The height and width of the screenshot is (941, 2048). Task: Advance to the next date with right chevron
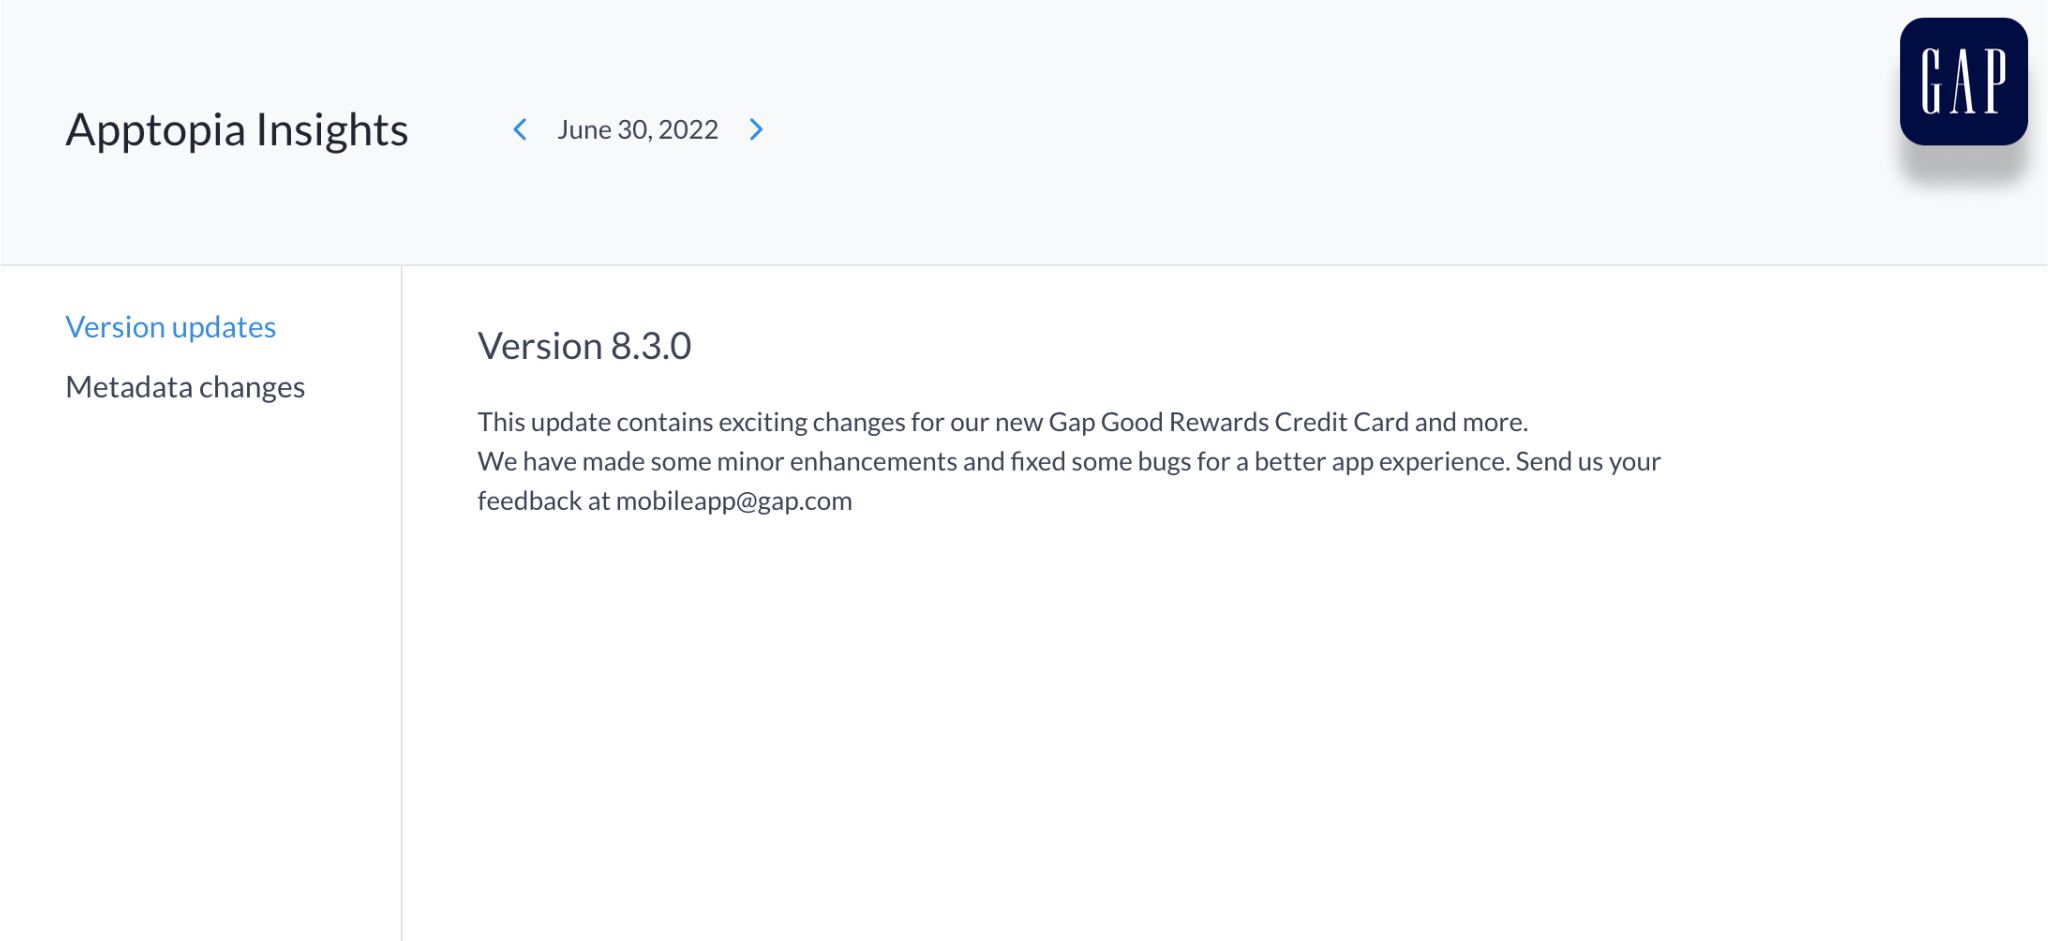756,130
